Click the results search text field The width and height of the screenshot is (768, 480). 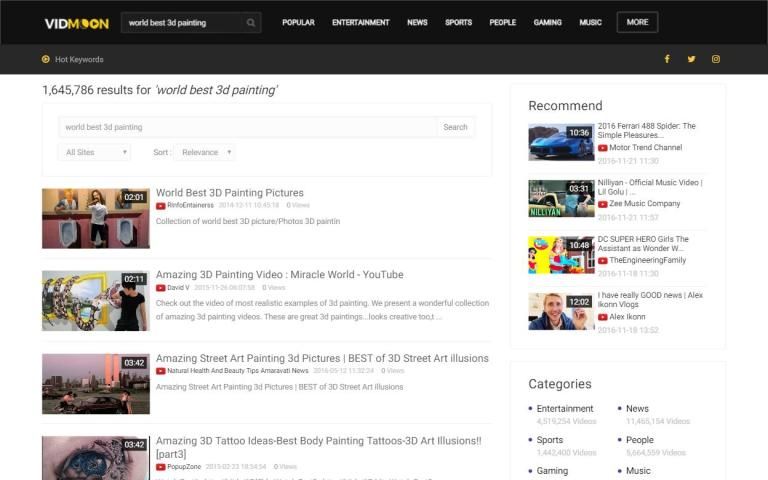coord(248,127)
